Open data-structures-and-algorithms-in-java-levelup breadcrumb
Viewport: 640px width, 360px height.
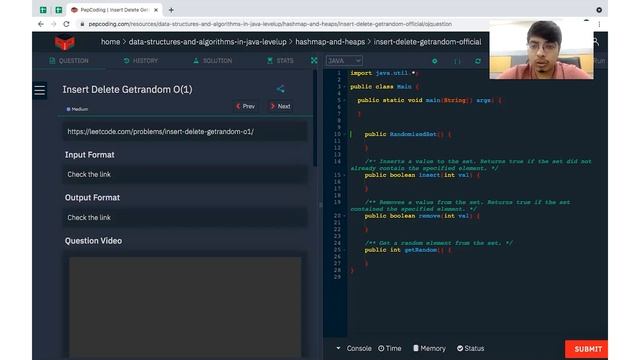208,42
